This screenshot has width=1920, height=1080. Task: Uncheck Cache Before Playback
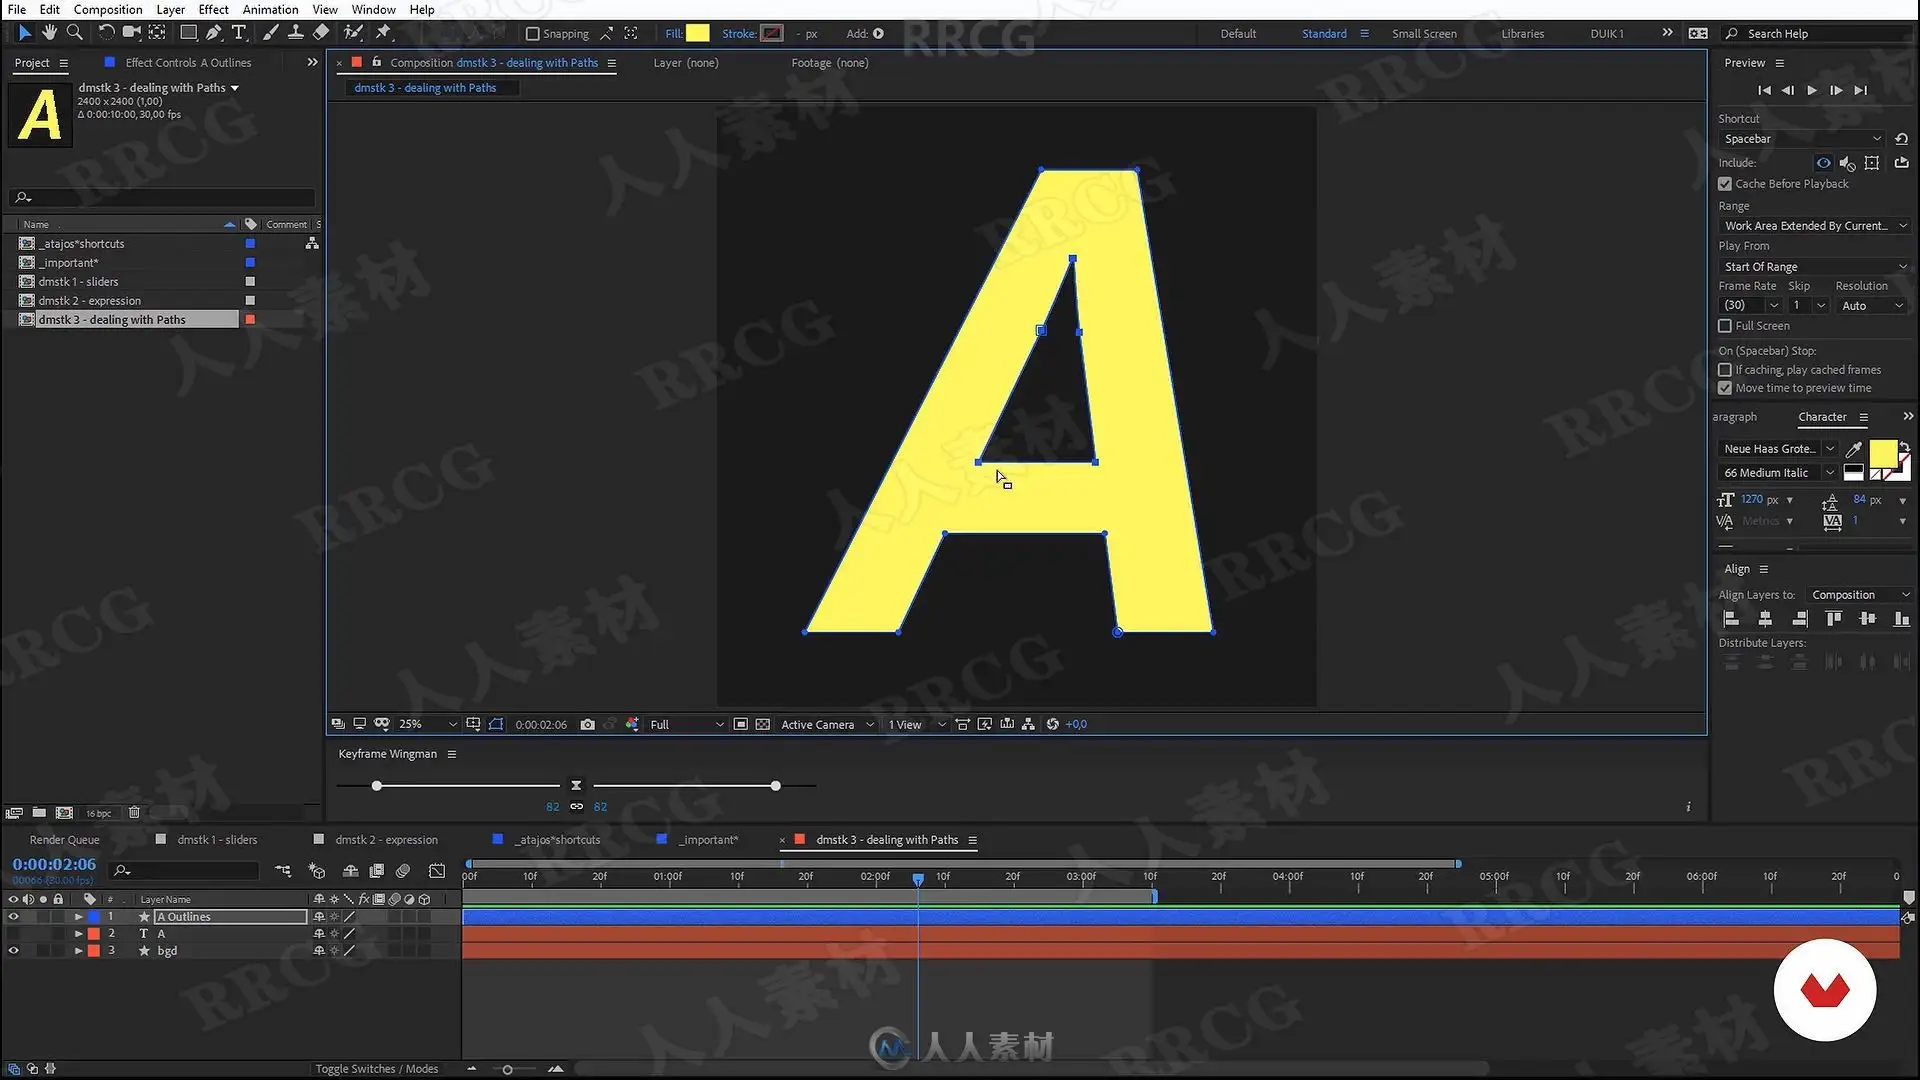pyautogui.click(x=1725, y=184)
